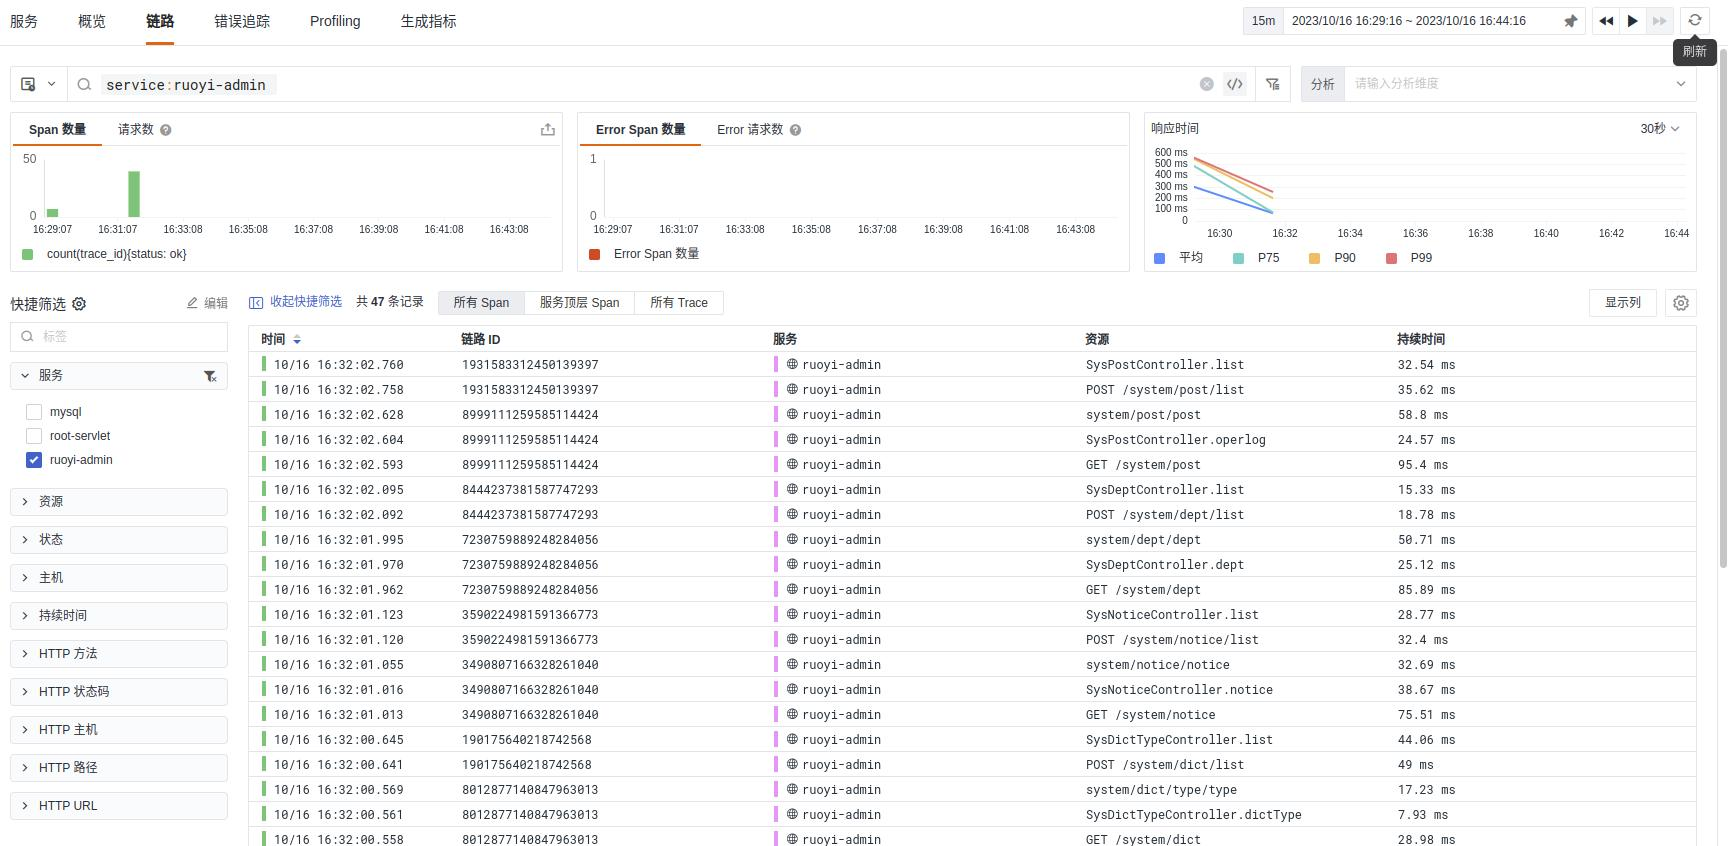Click the 显示列 button
This screenshot has width=1728, height=846.
click(1622, 303)
